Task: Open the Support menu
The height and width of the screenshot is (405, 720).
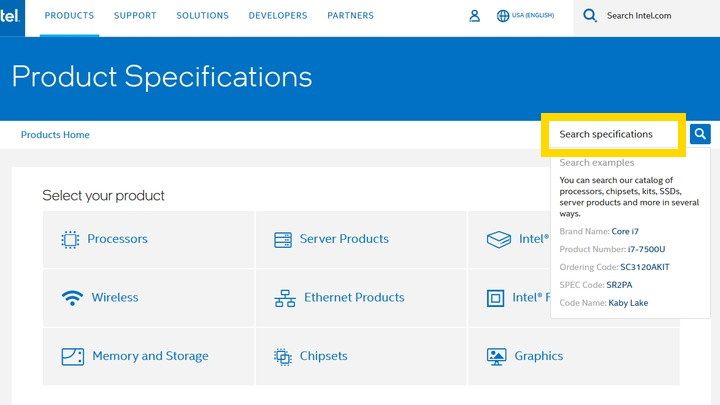Action: (x=135, y=16)
